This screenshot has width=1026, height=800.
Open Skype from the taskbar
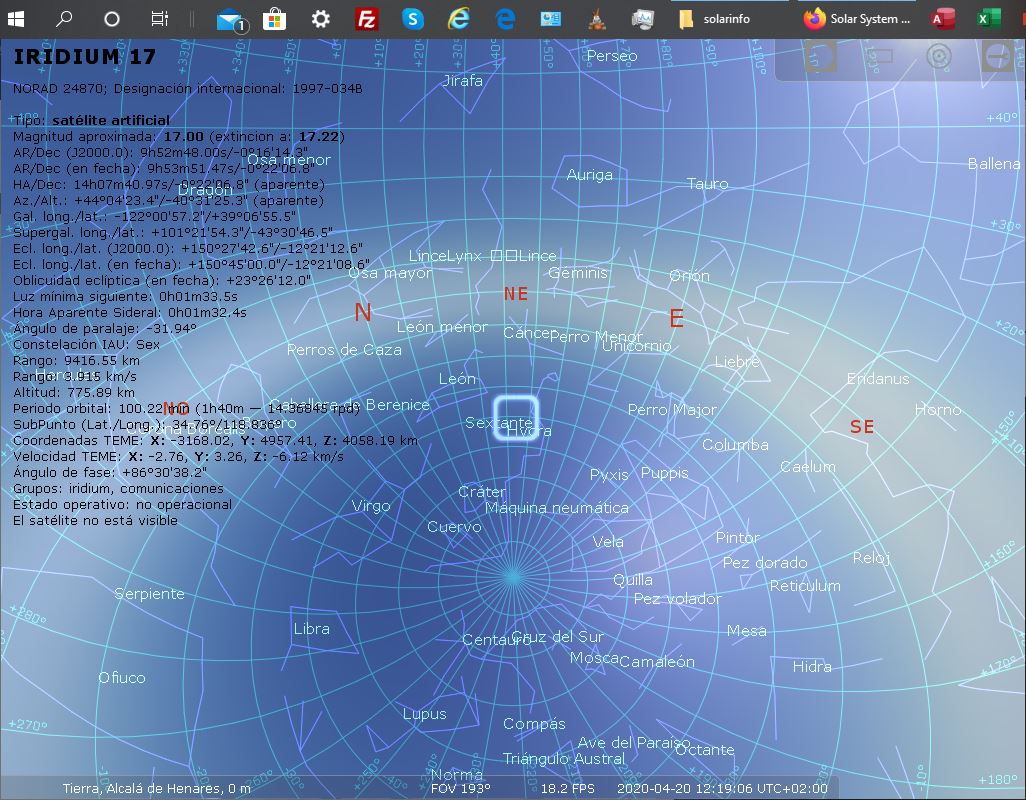point(413,19)
